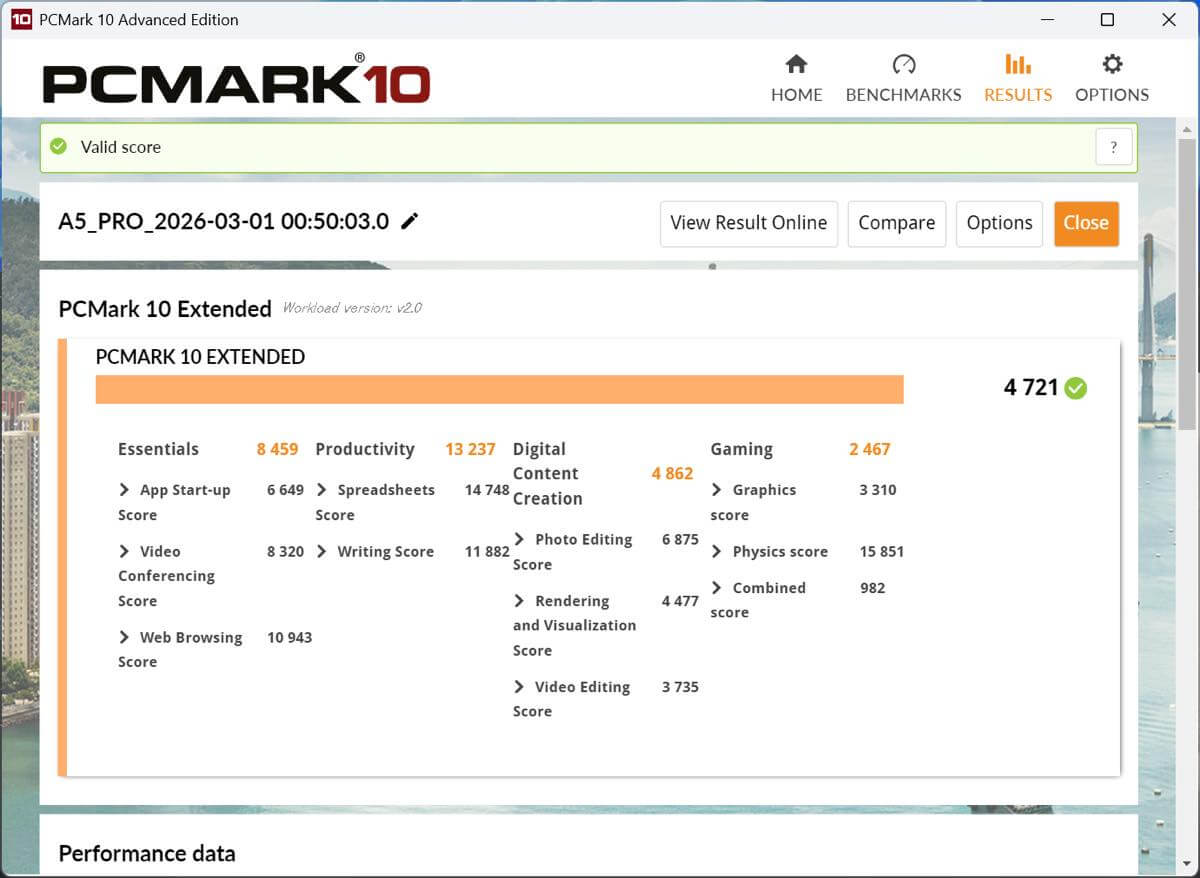Click the orange Close button
1200x878 pixels.
point(1085,223)
